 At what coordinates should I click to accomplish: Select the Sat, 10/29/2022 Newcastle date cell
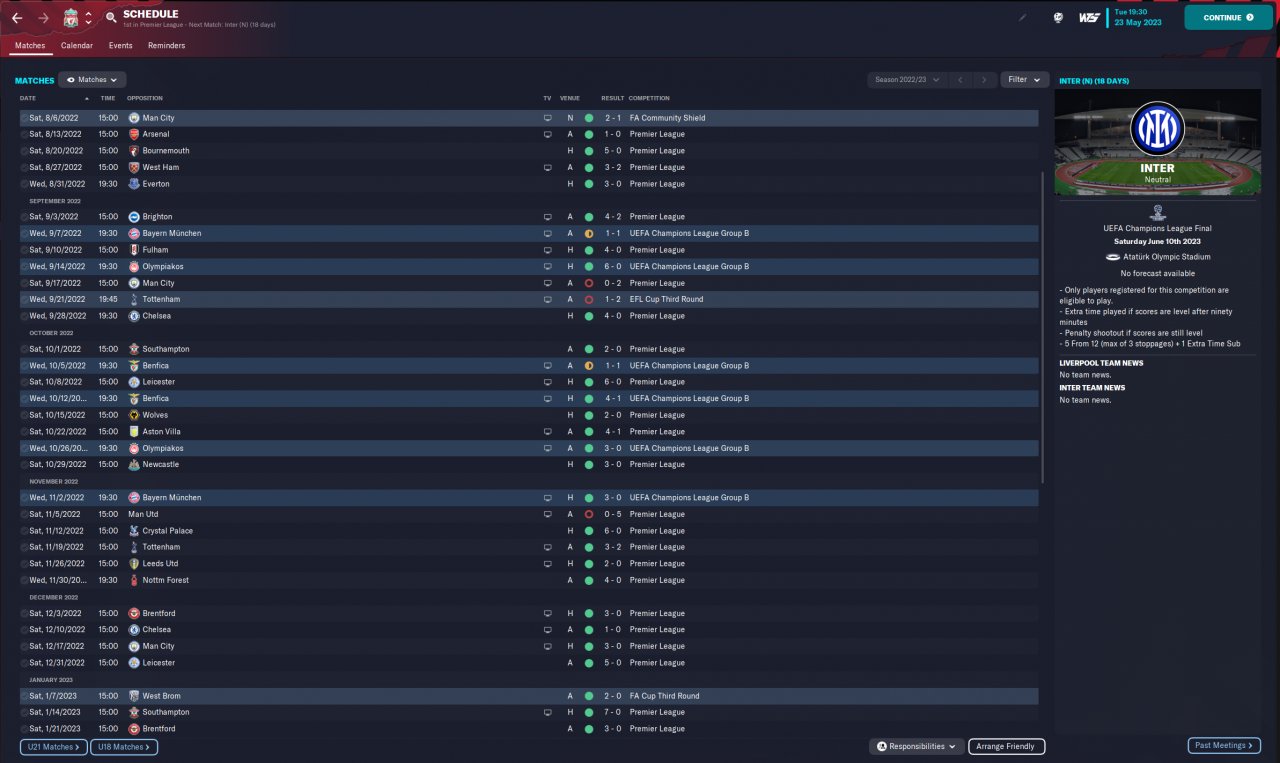coord(57,465)
